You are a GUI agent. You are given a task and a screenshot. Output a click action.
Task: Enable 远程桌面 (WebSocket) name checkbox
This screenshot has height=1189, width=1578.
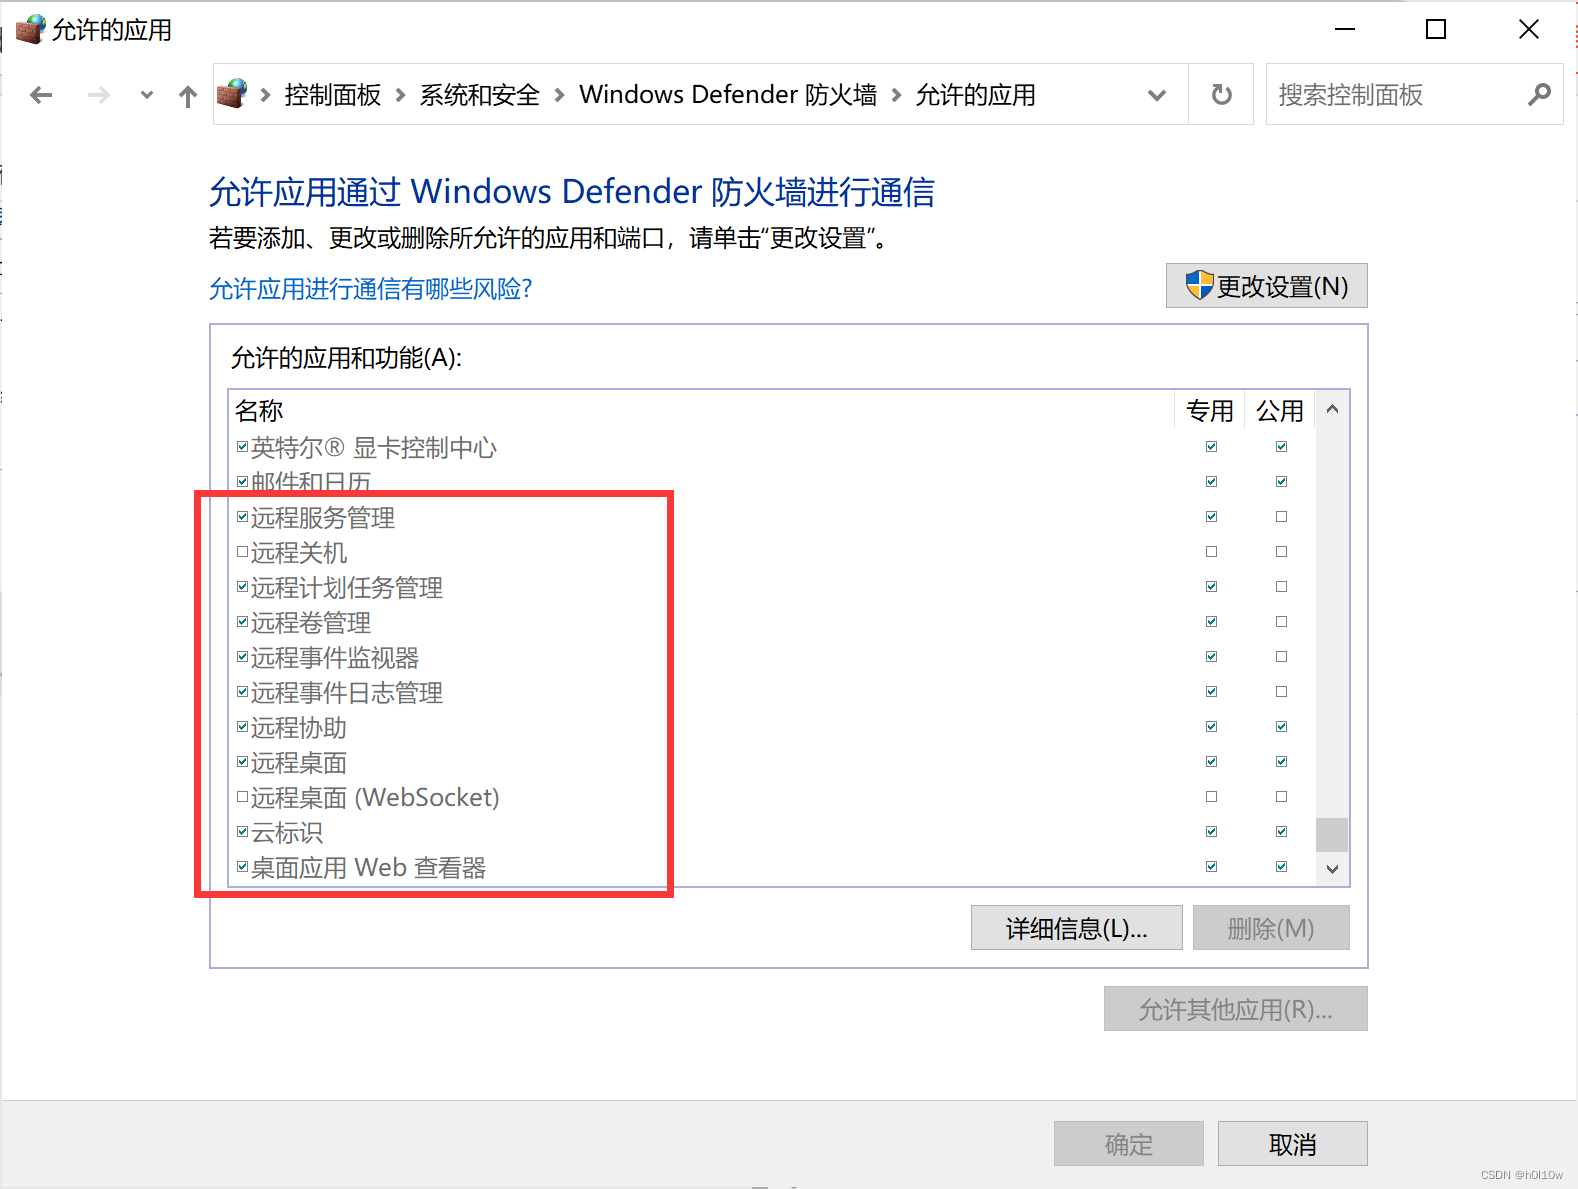pos(242,797)
